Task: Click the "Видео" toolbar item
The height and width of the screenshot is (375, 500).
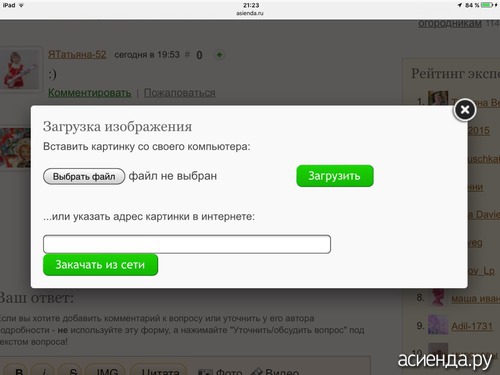Action: pyautogui.click(x=274, y=371)
